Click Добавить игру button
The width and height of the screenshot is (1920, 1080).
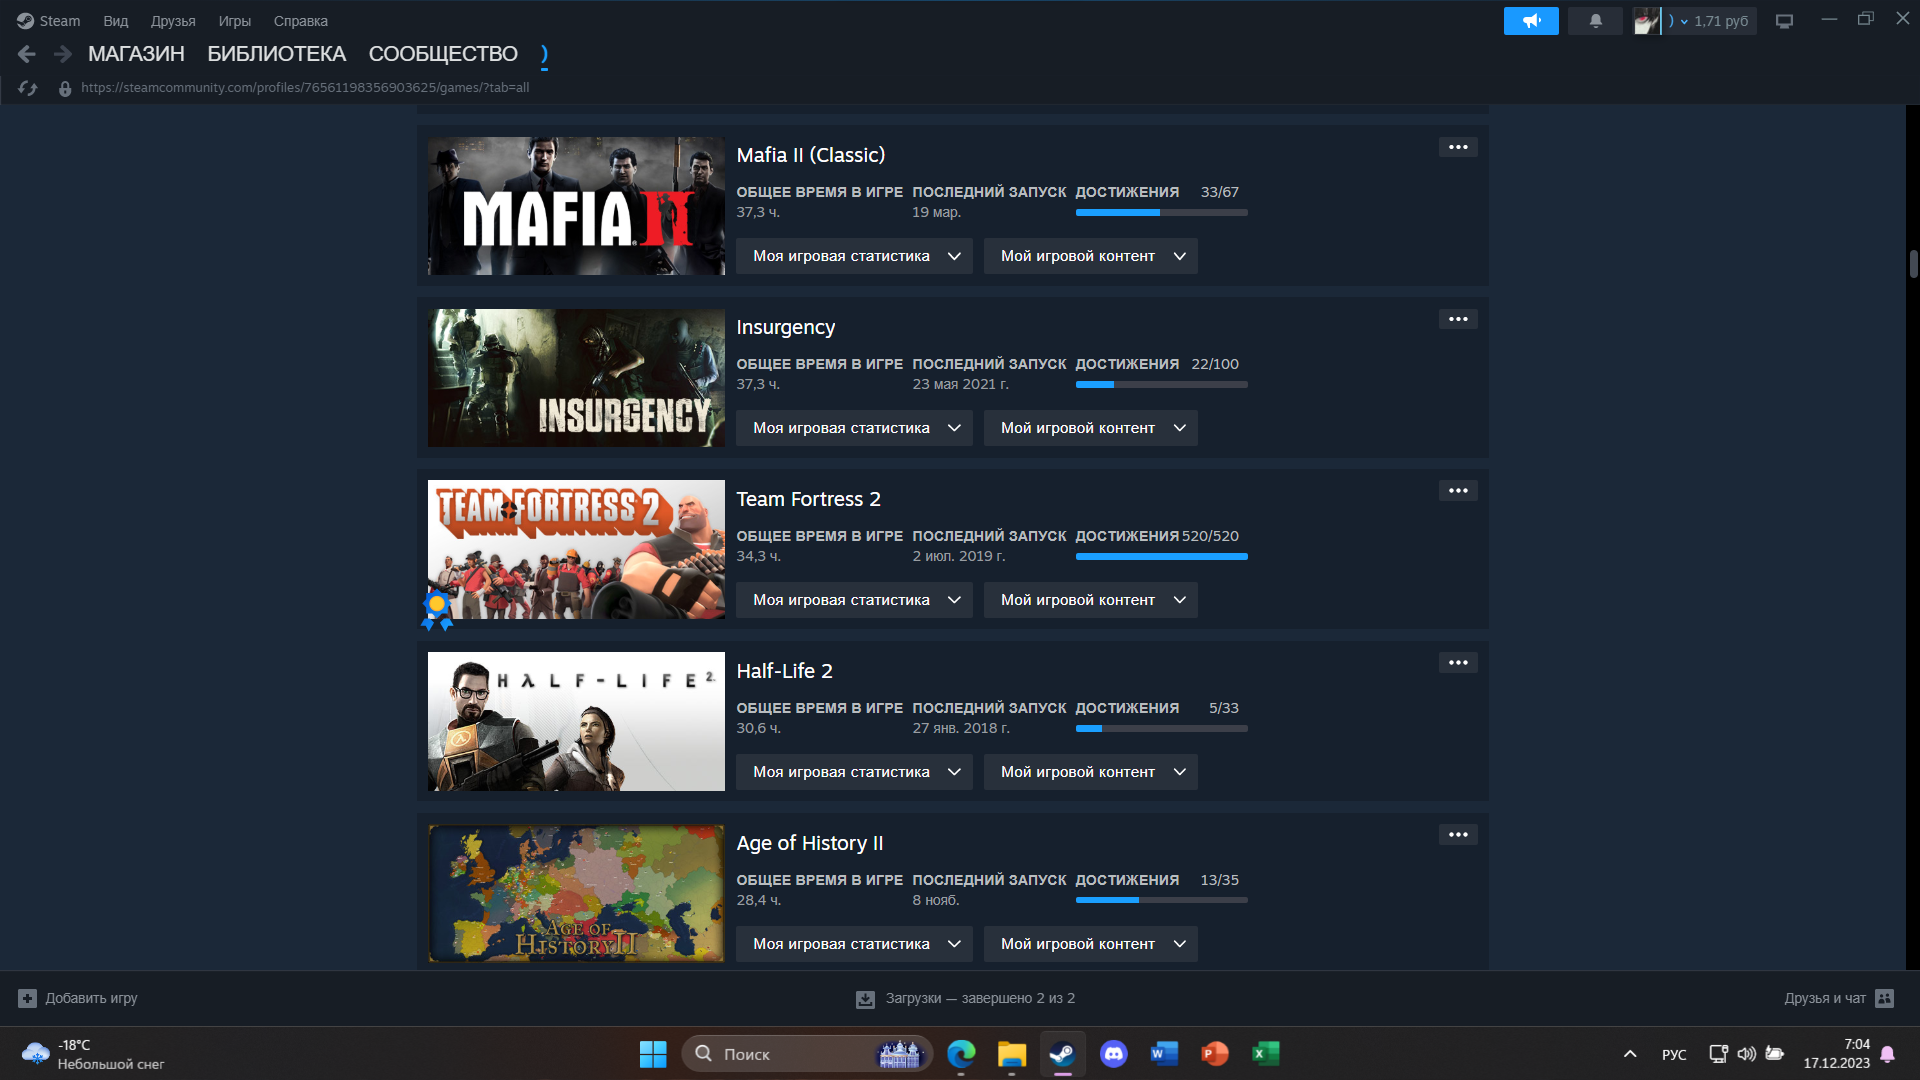coord(78,998)
